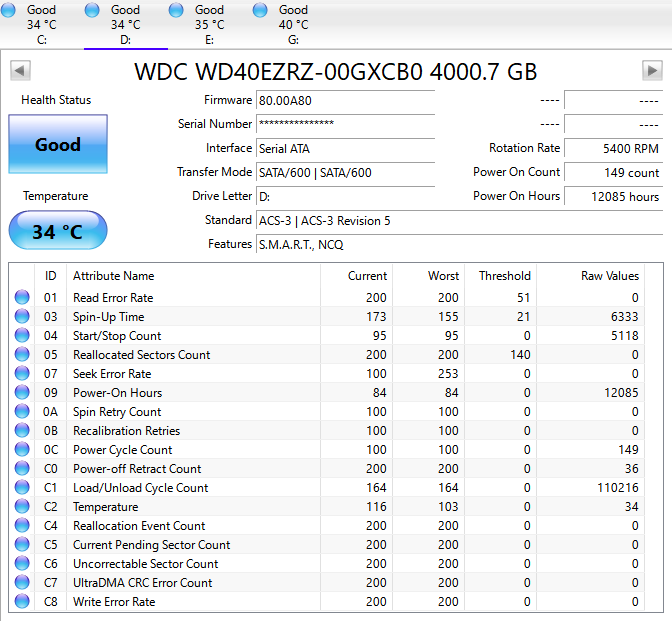Click status orb of Uncorrectable Sector Count row
The height and width of the screenshot is (621, 672).
(x=22, y=563)
